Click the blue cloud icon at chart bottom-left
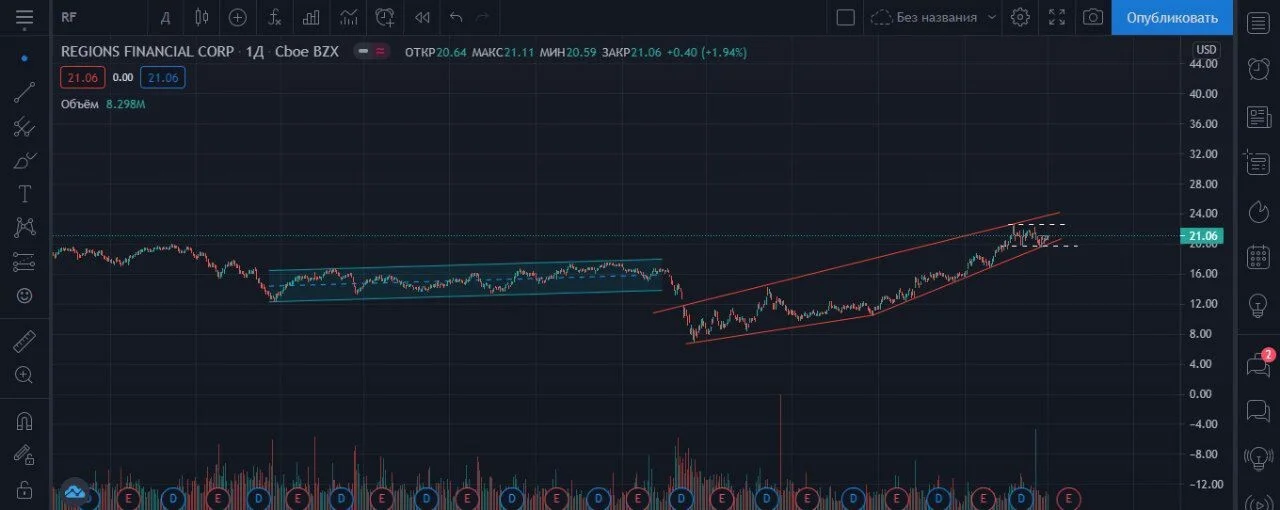1280x510 pixels. pos(75,491)
